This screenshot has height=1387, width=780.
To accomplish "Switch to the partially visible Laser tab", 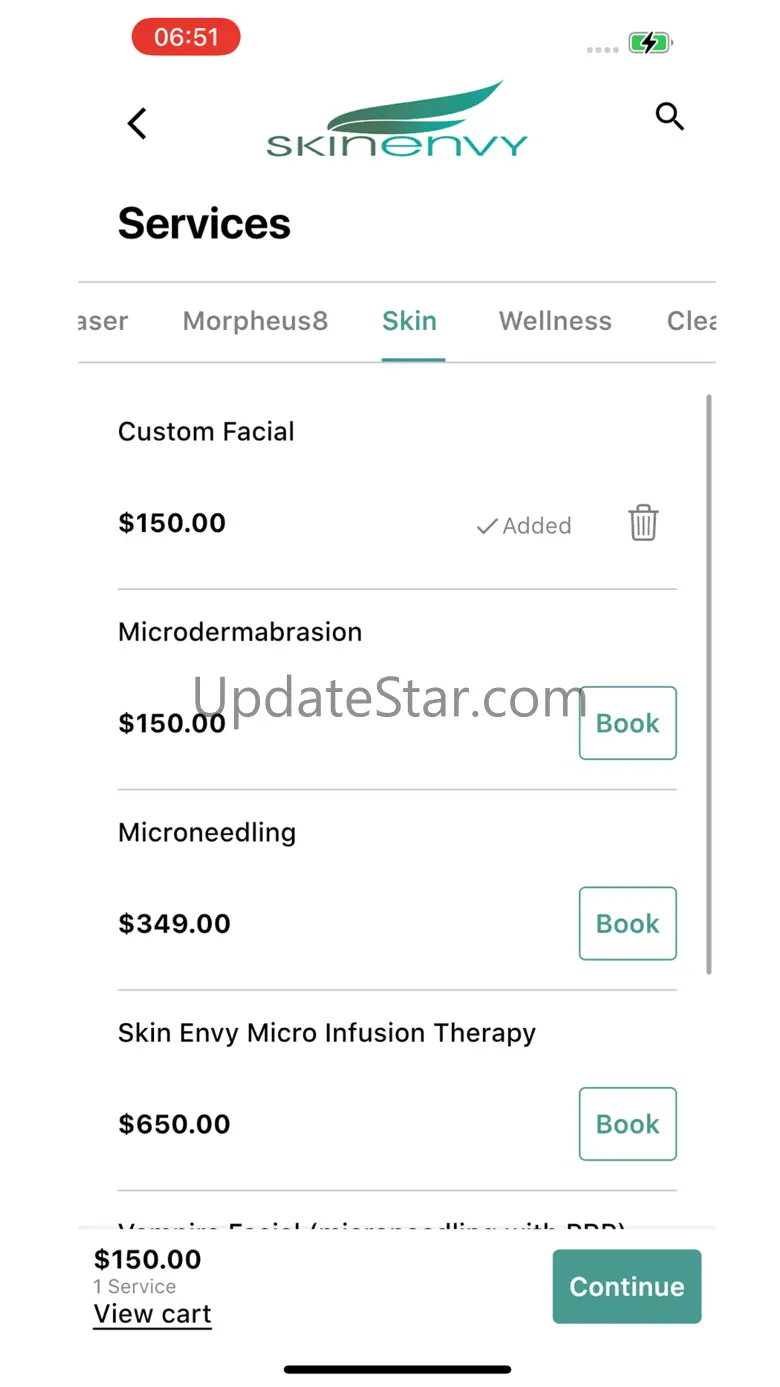I will [x=104, y=321].
